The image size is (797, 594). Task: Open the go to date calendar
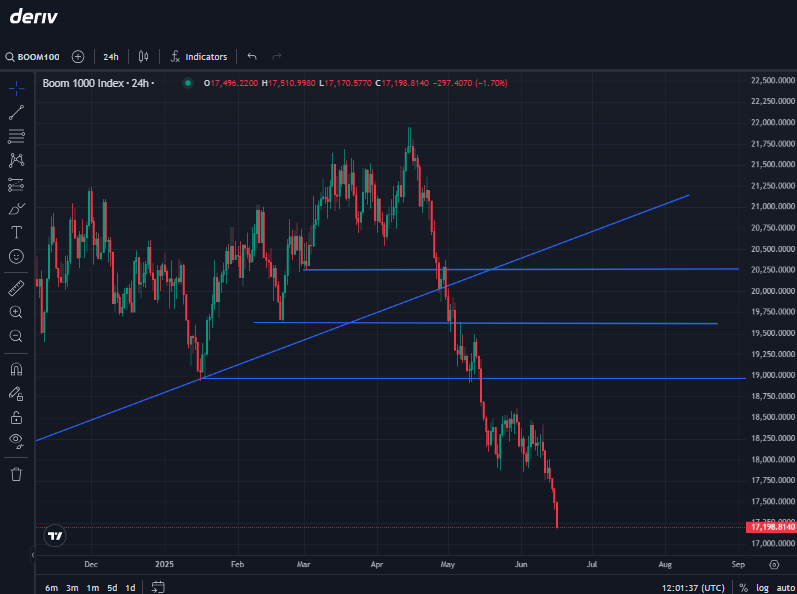[x=158, y=587]
